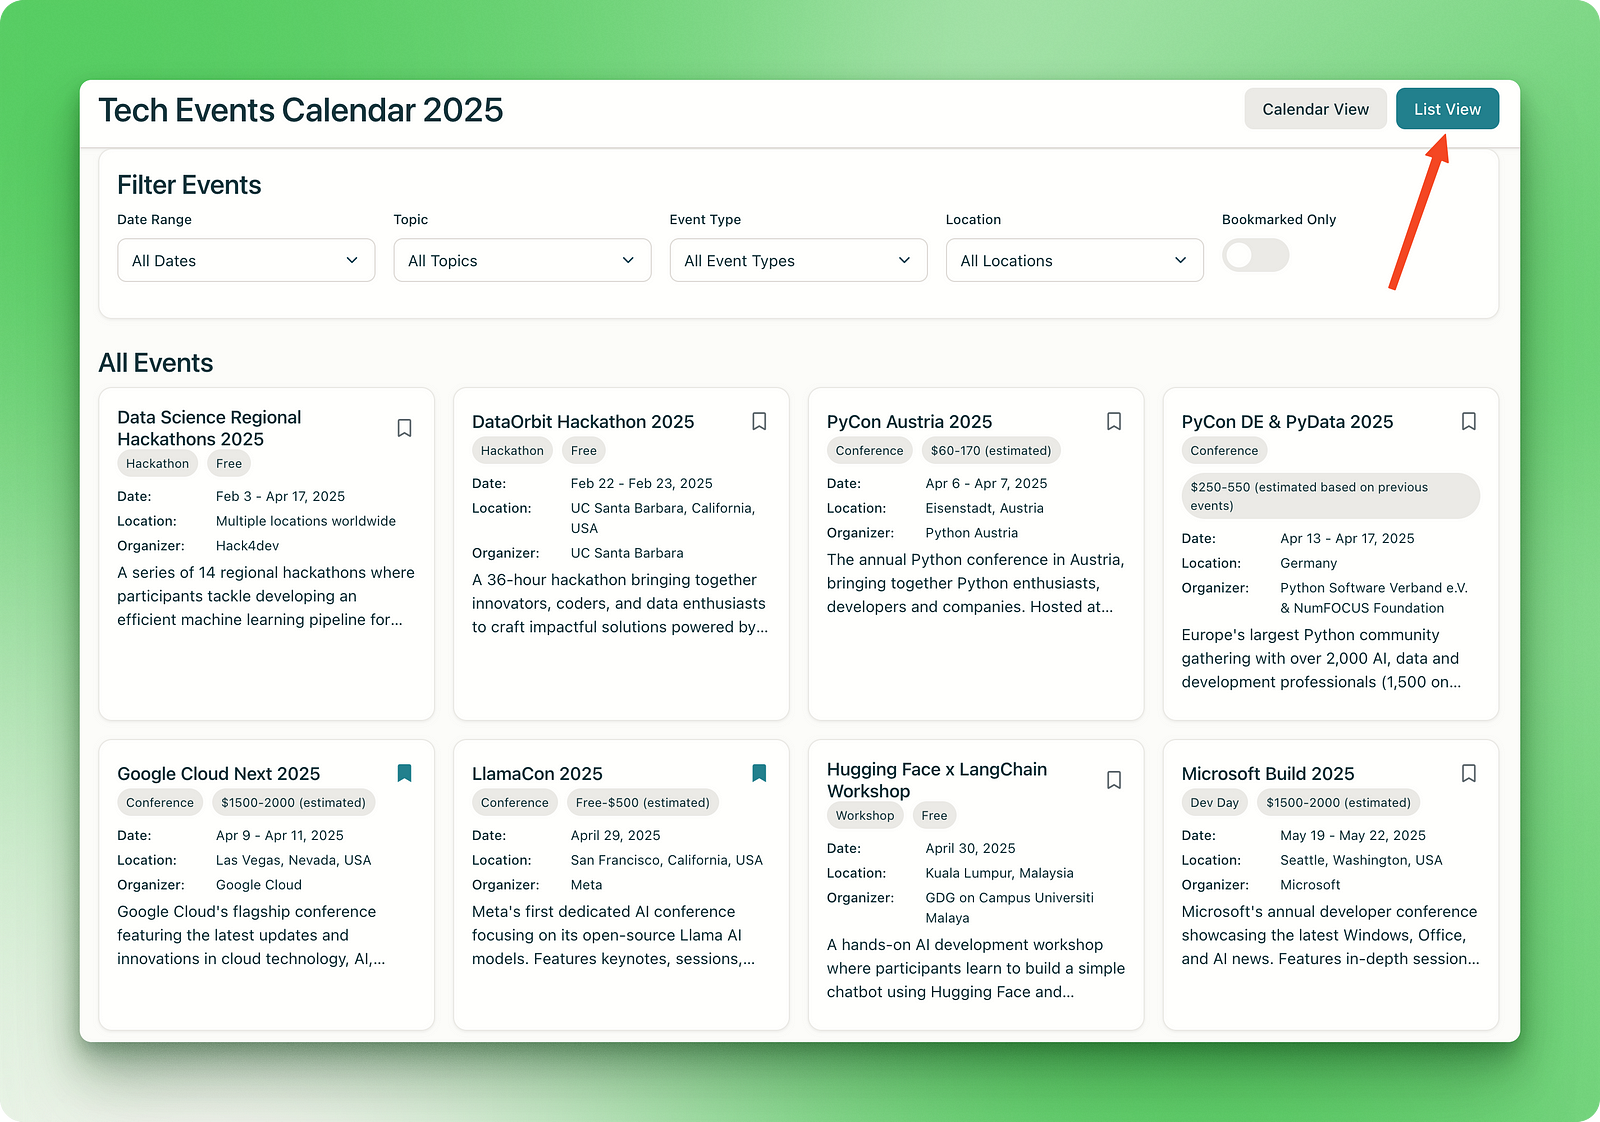Click the Tech Events Calendar 2025 heading
The image size is (1600, 1122).
pos(300,110)
